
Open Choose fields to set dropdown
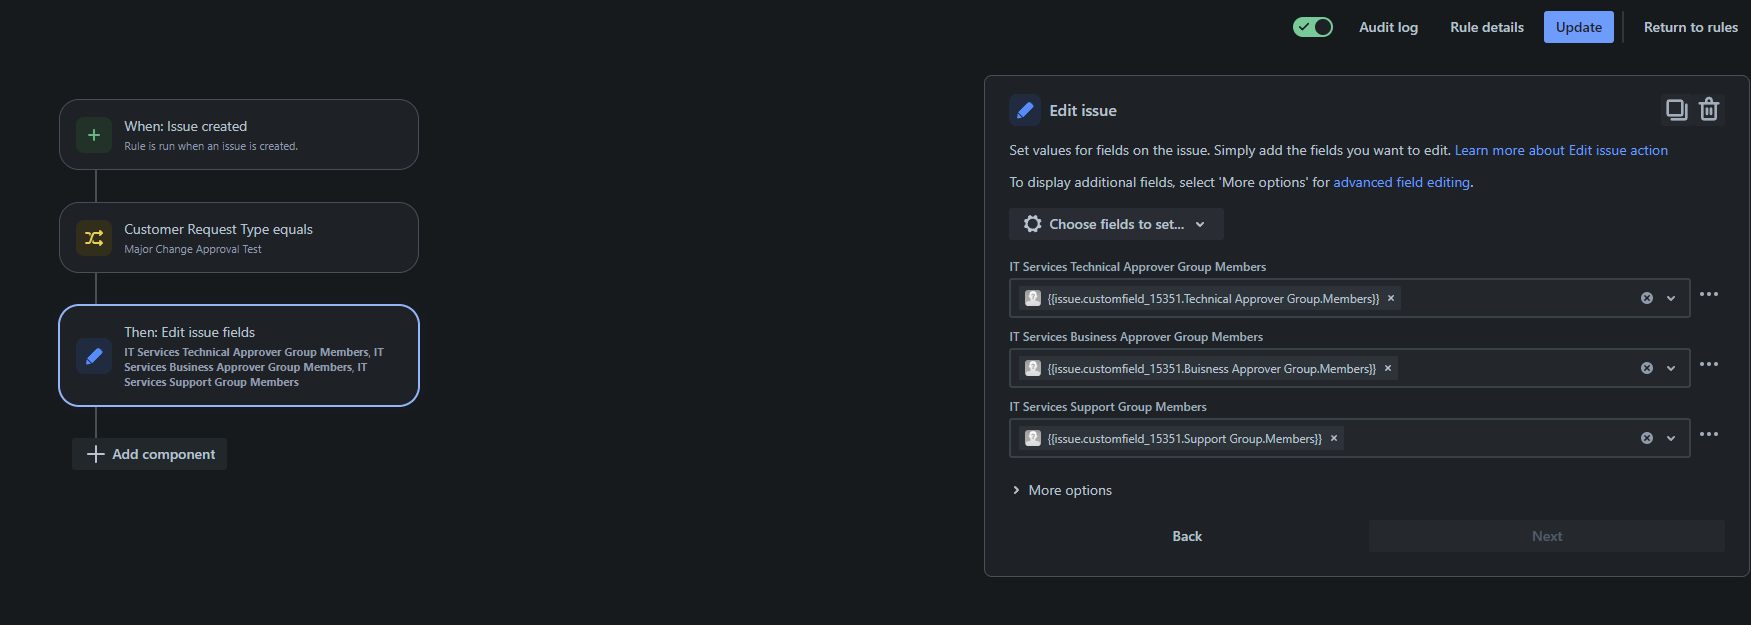click(1116, 224)
